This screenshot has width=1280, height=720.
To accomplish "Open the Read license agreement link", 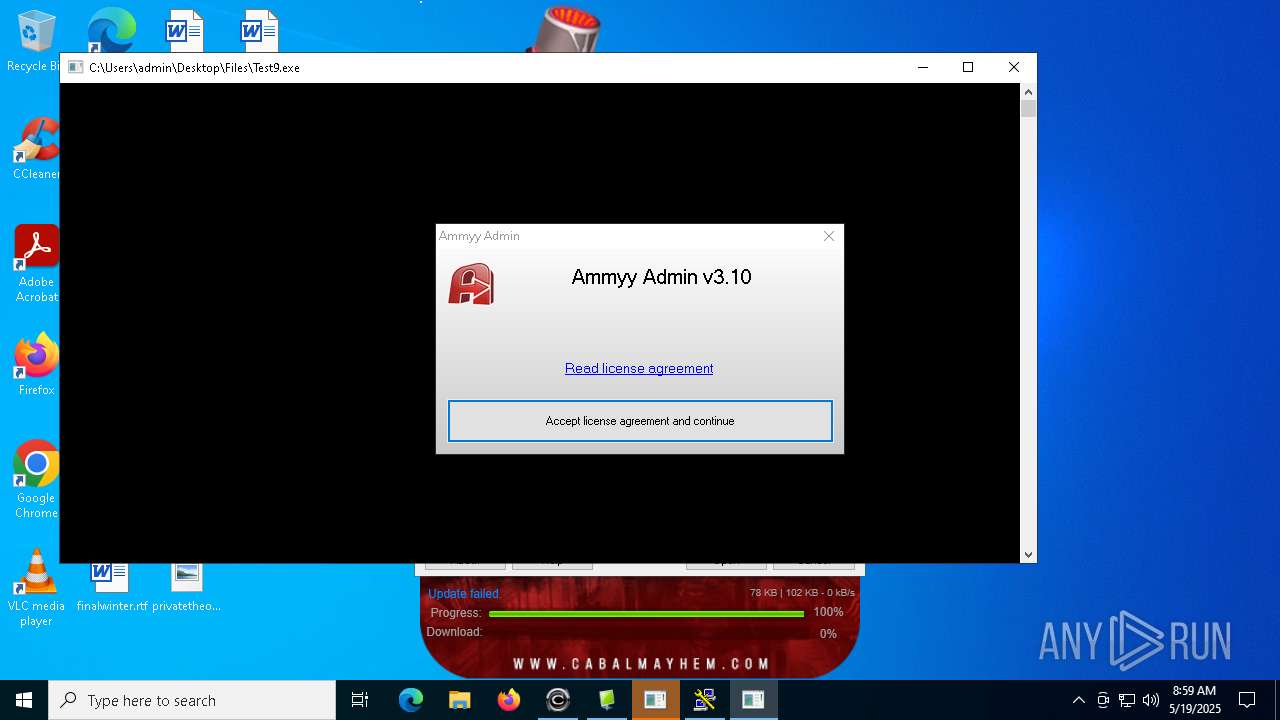I will (639, 369).
